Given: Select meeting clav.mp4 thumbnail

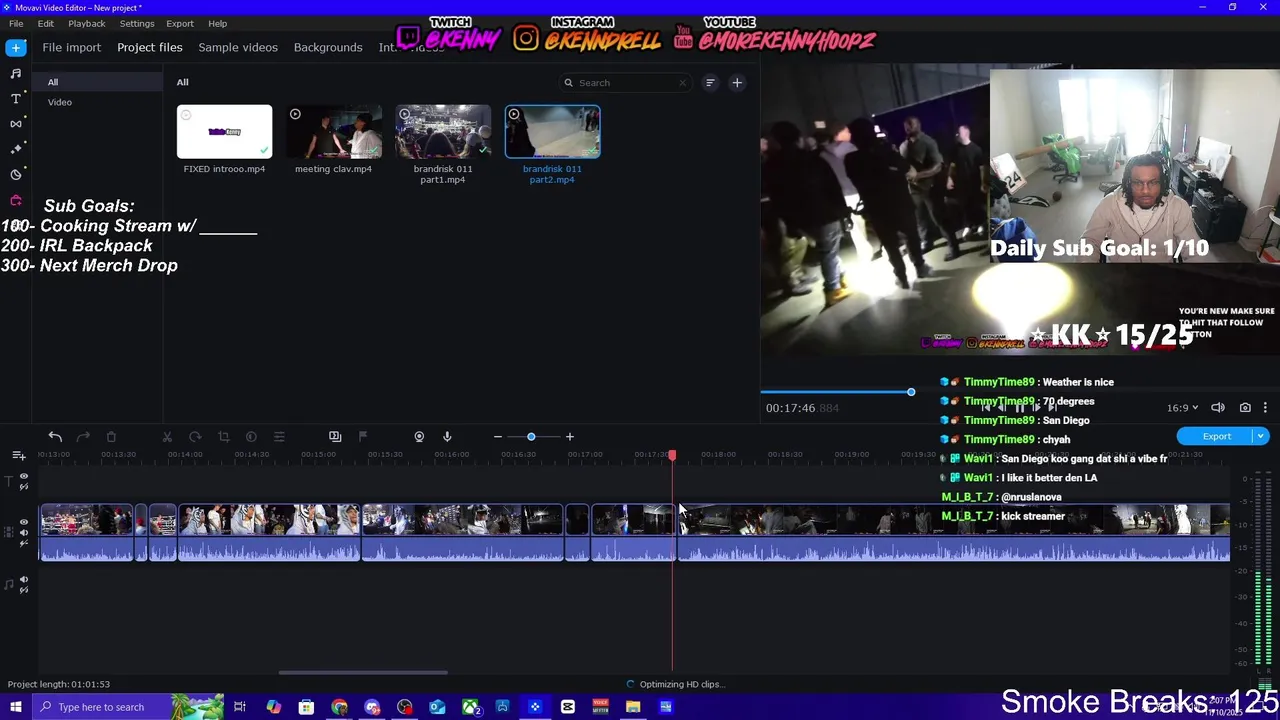Looking at the screenshot, I should [x=334, y=131].
